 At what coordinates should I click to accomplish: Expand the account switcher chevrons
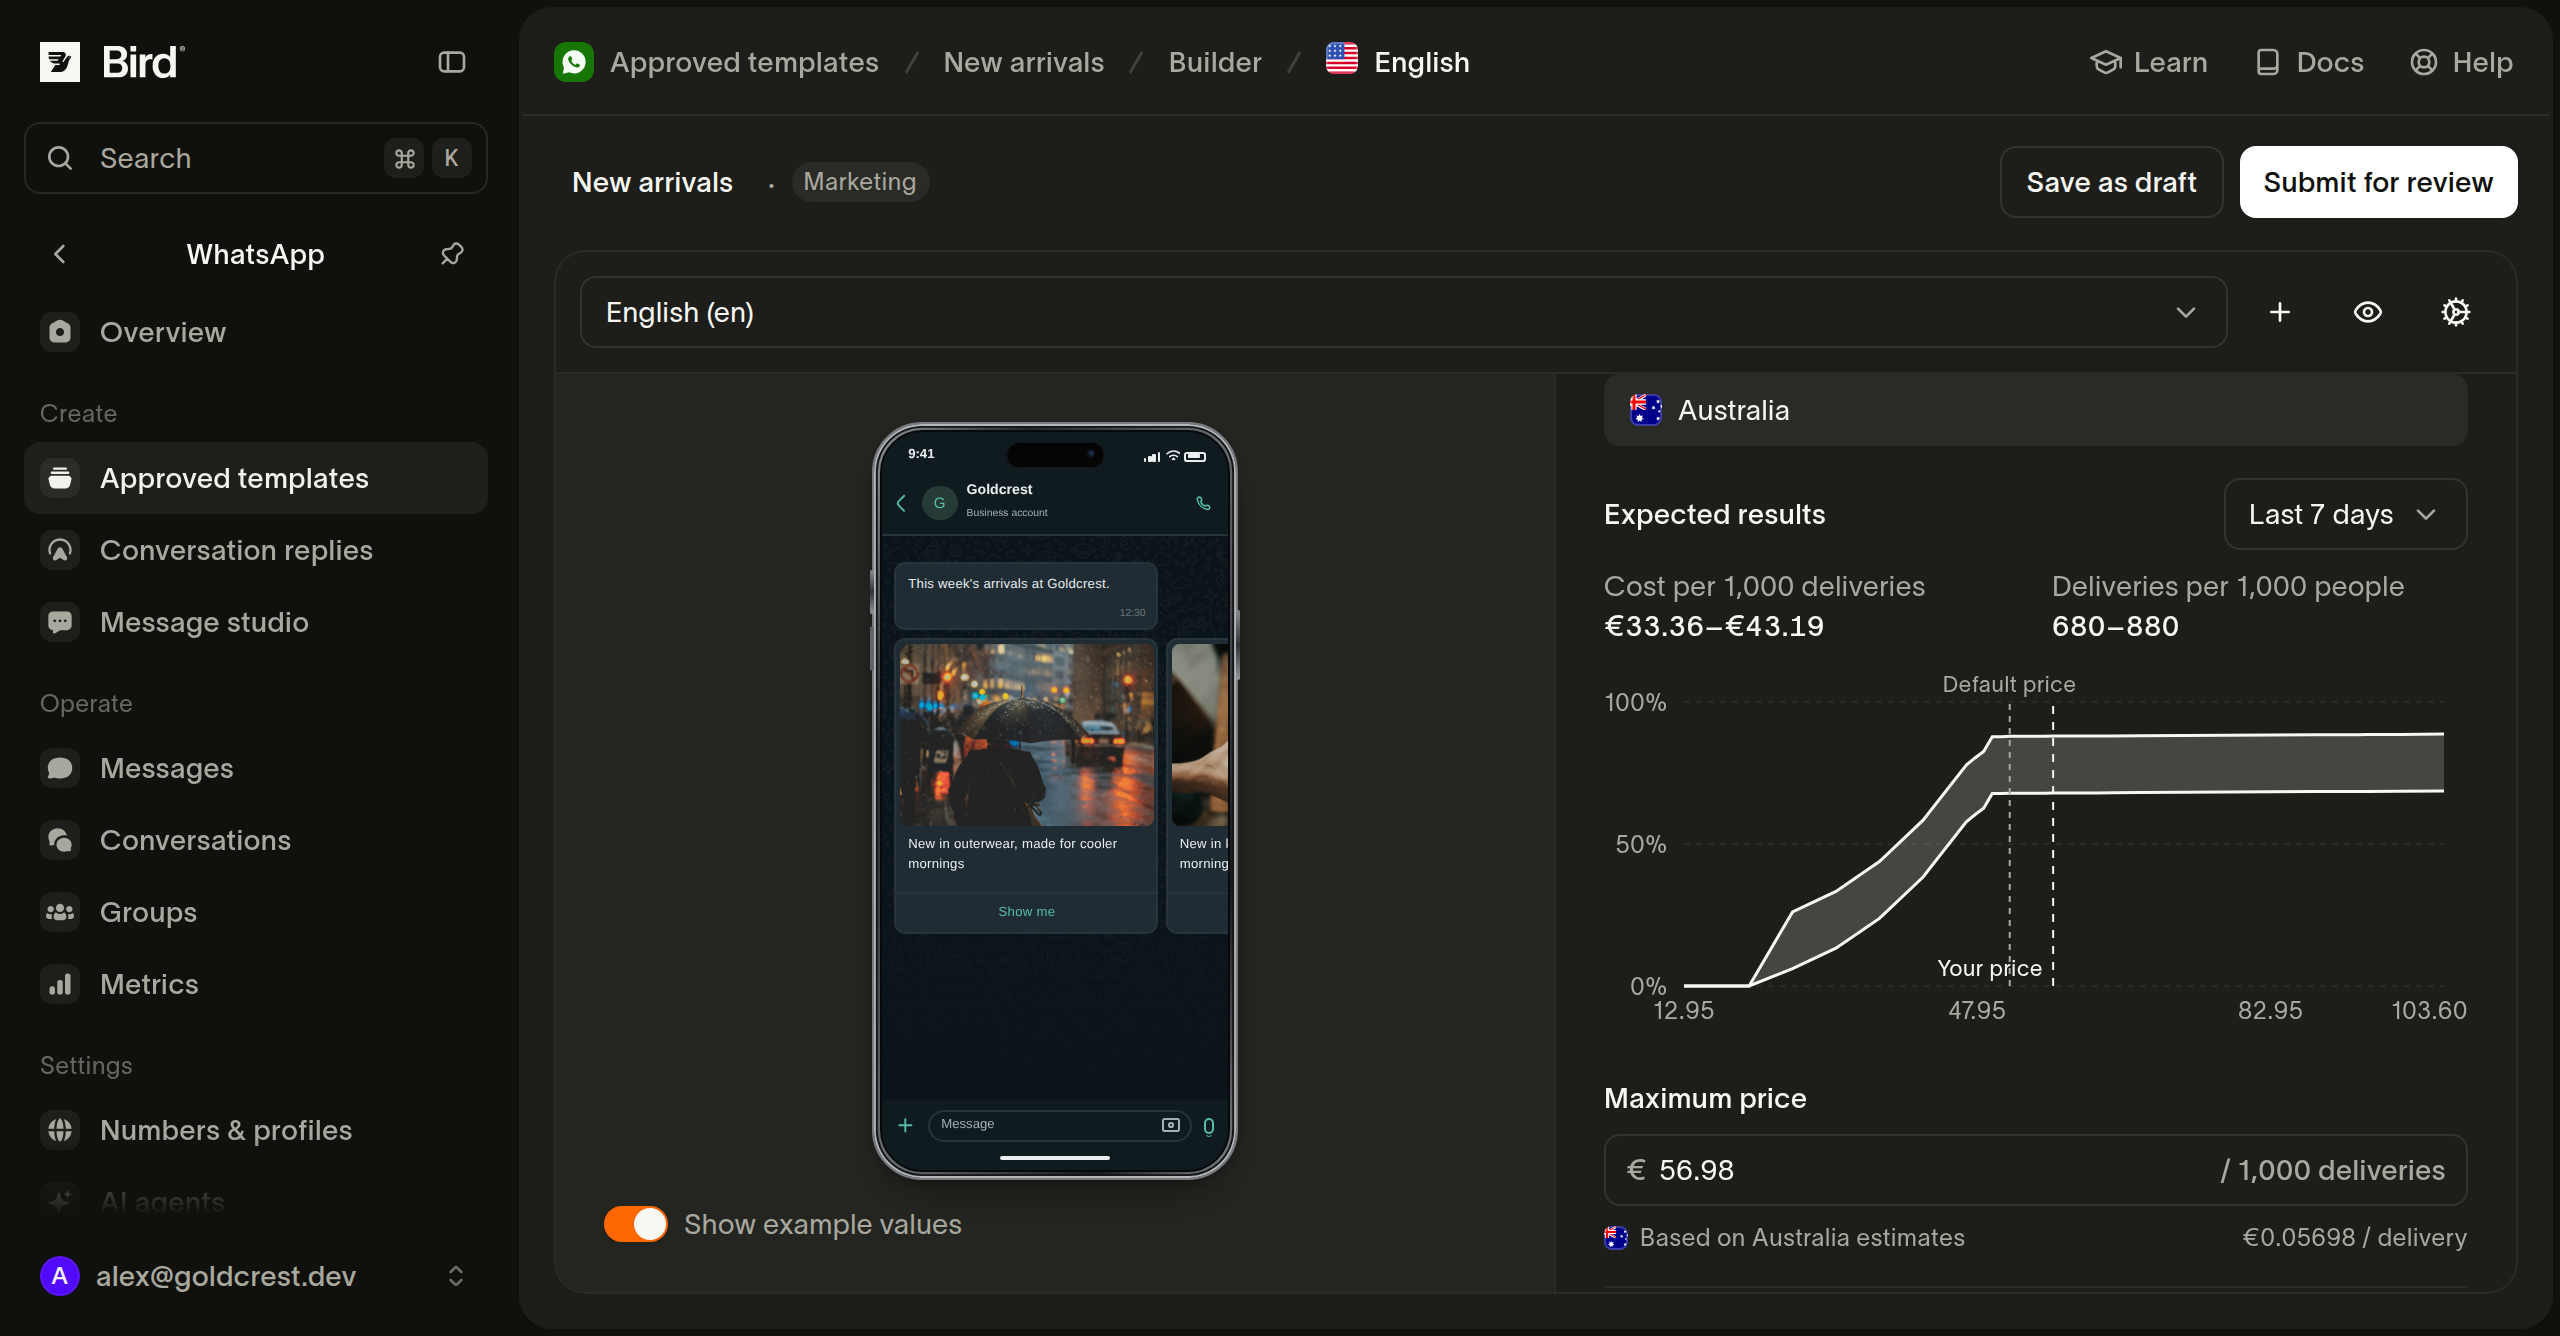[x=456, y=1276]
